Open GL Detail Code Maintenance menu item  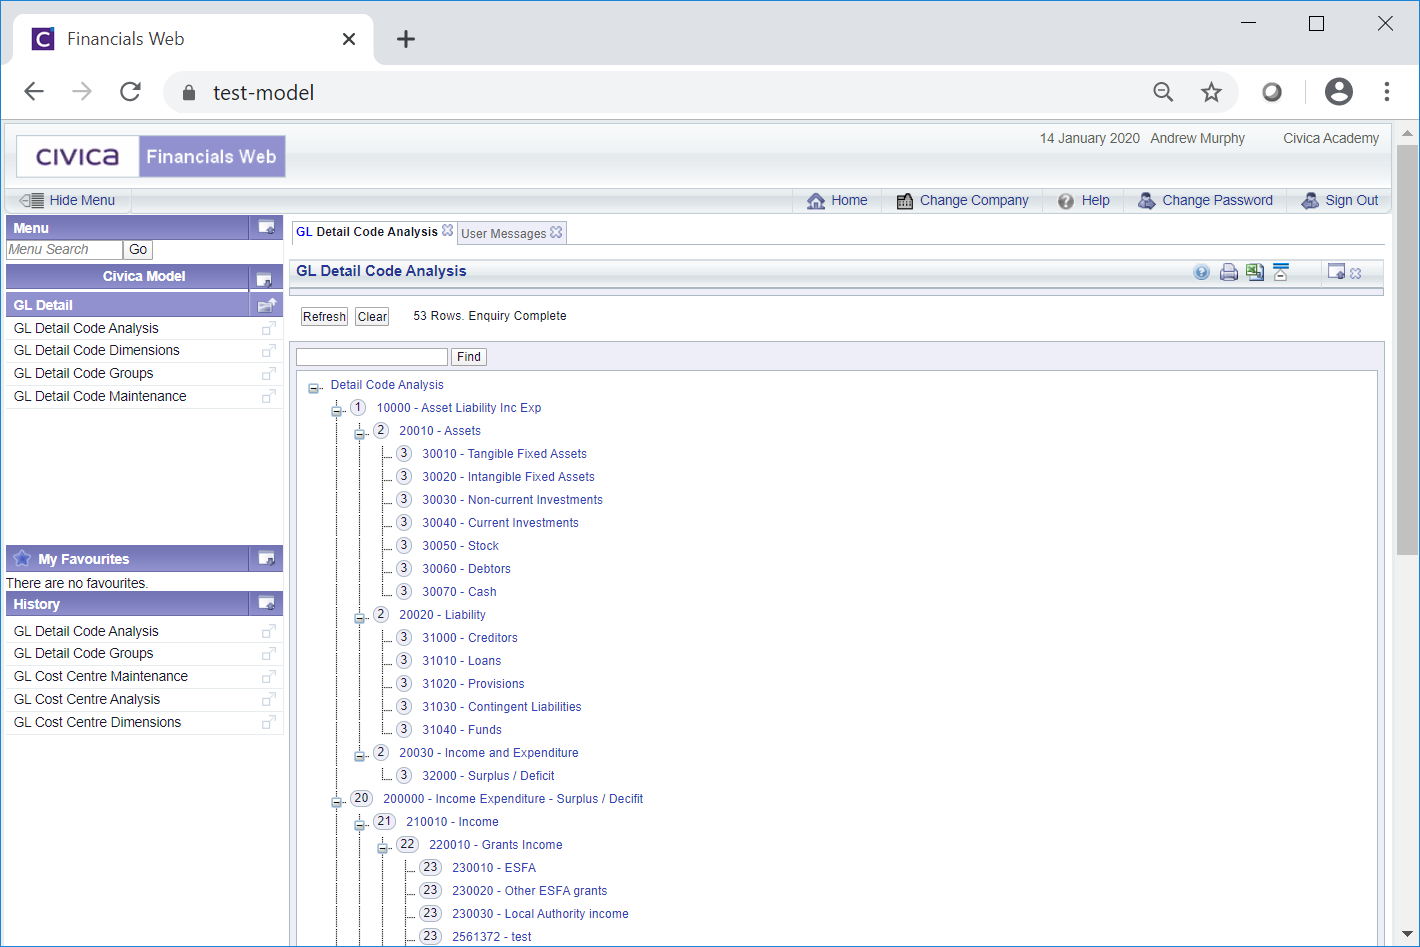100,396
